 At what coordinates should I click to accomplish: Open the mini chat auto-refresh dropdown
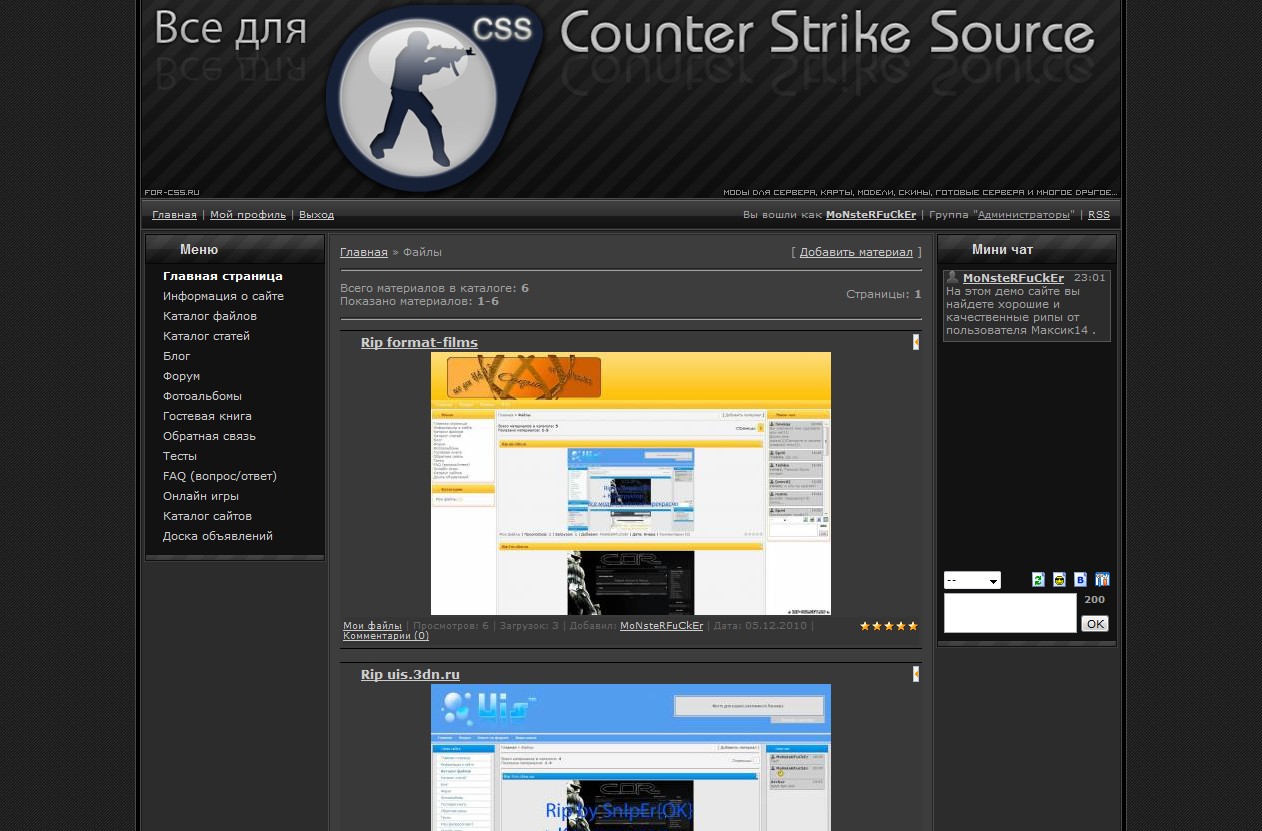pyautogui.click(x=972, y=581)
